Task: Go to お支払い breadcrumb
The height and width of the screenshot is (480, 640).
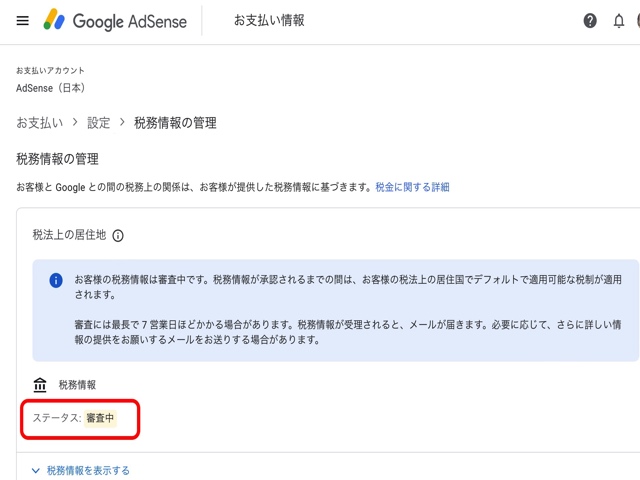Action: pyautogui.click(x=40, y=123)
